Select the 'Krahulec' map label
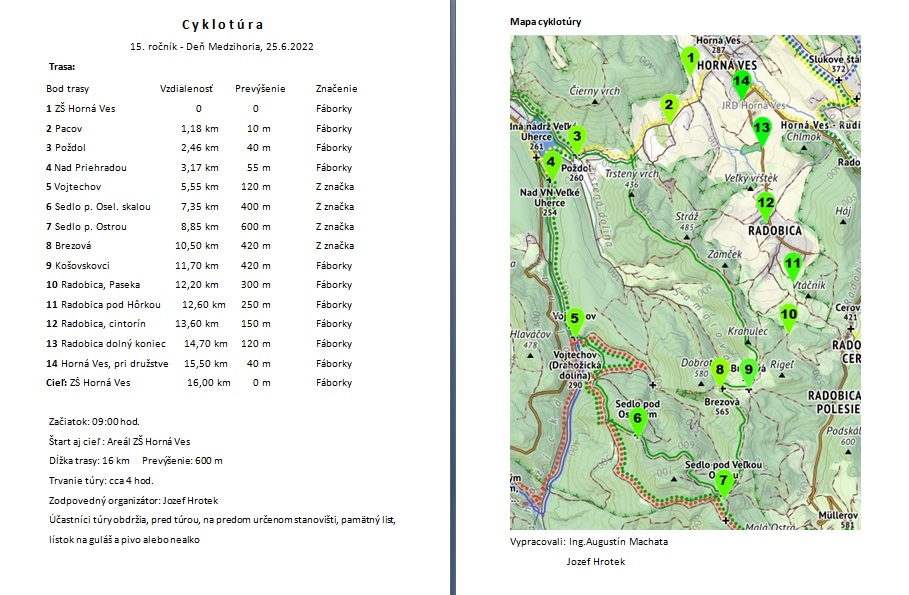 tap(747, 332)
